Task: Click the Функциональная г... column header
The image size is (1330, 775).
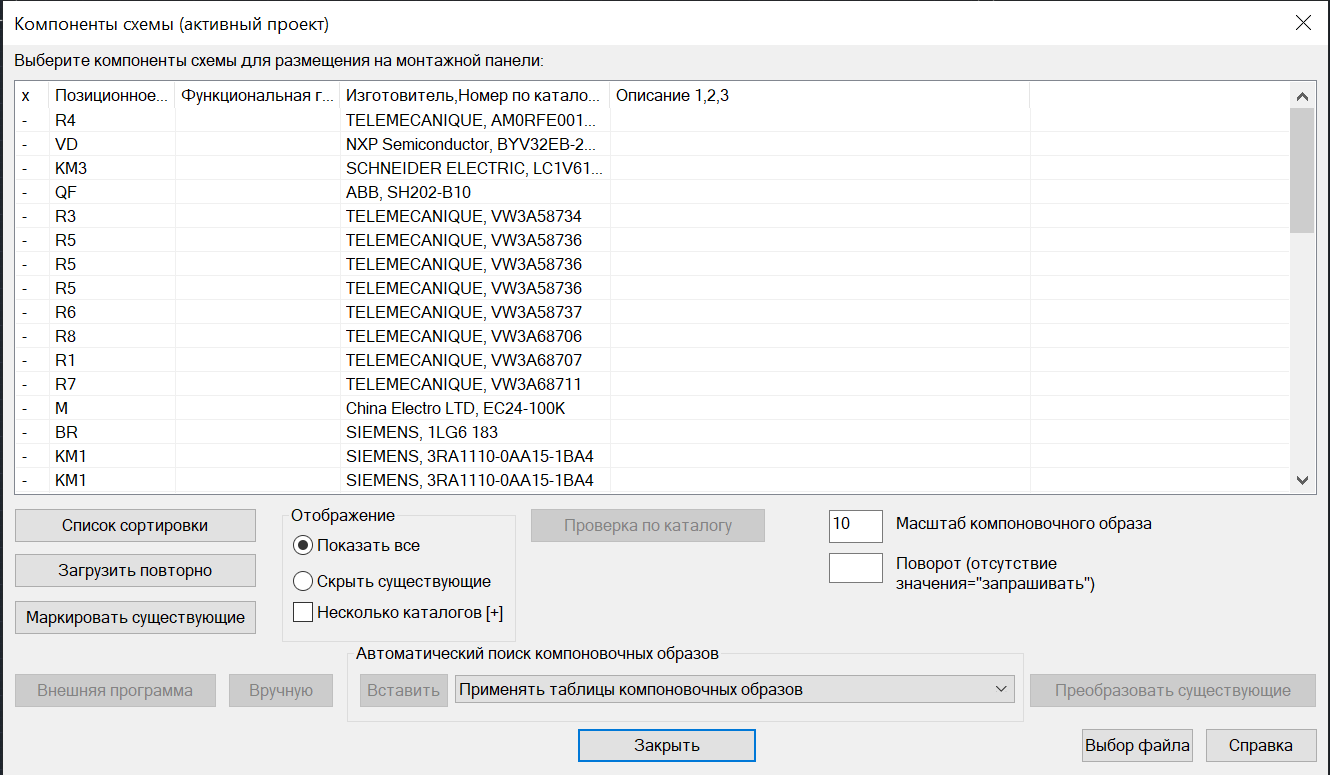Action: [x=257, y=96]
